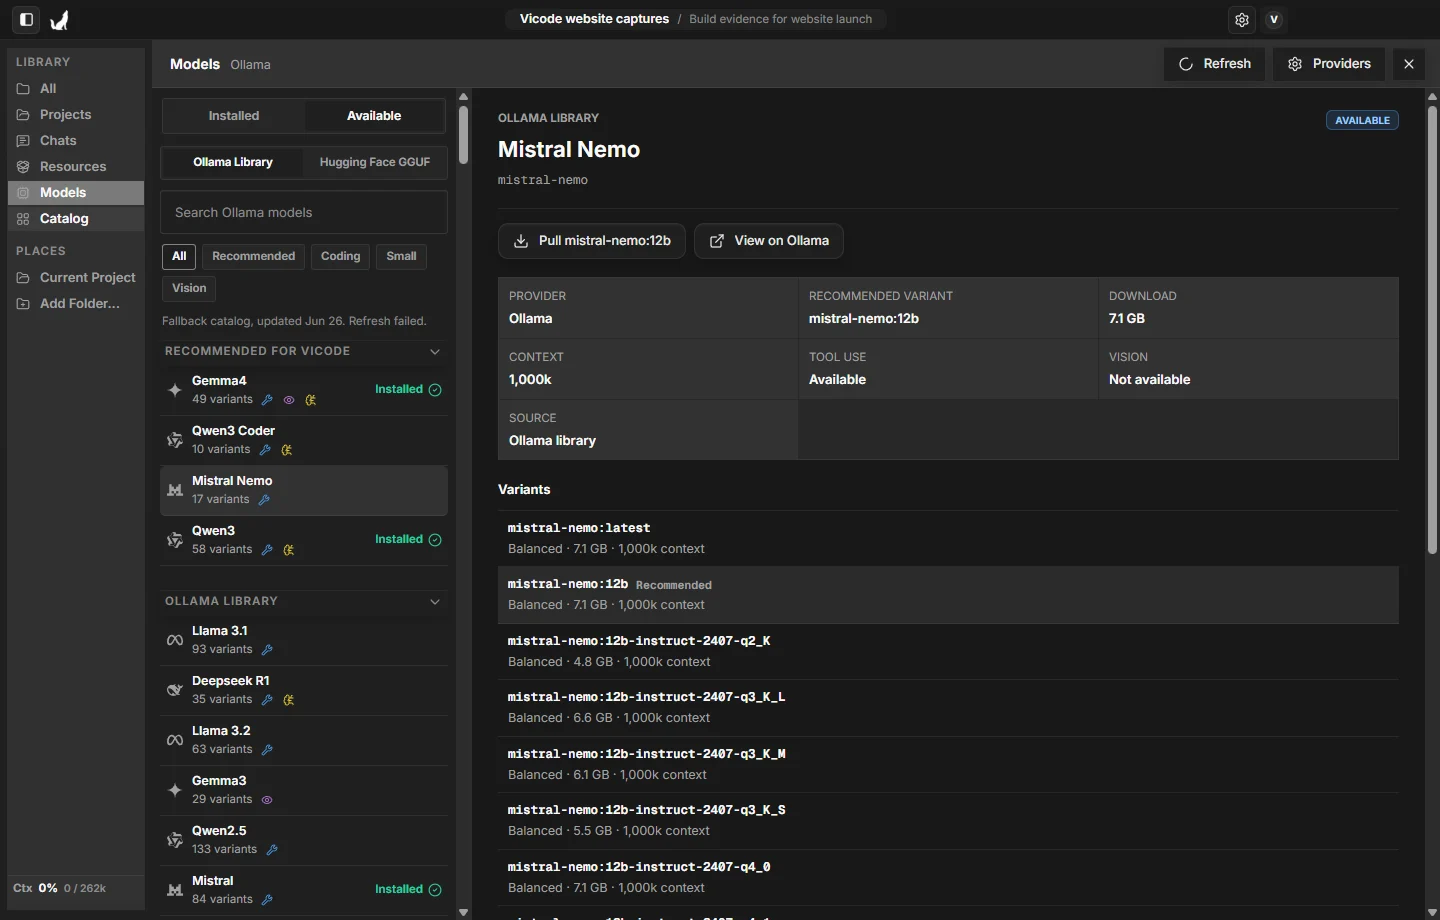Select the 12b-instruct-2407-q3_K_S variant

(948, 821)
